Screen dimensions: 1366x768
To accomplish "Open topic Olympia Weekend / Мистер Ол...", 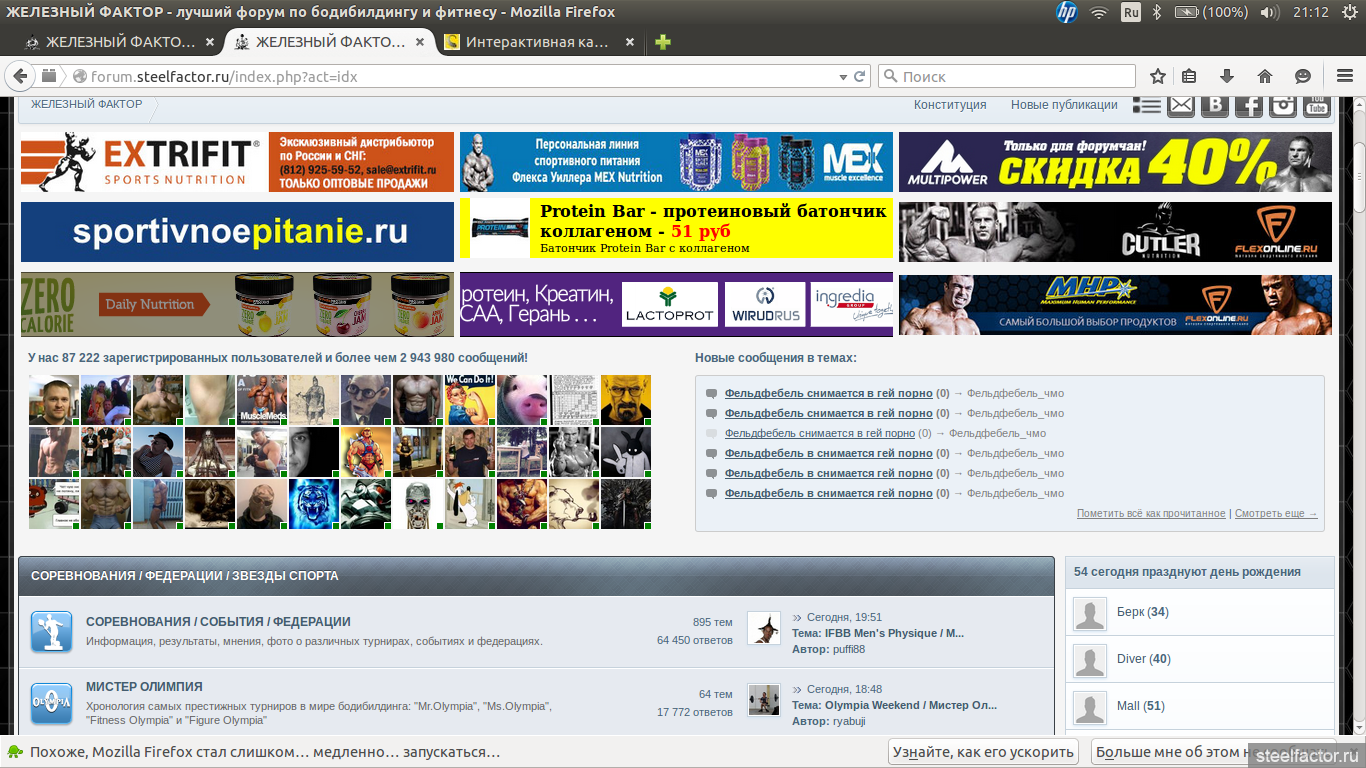I will [x=911, y=705].
